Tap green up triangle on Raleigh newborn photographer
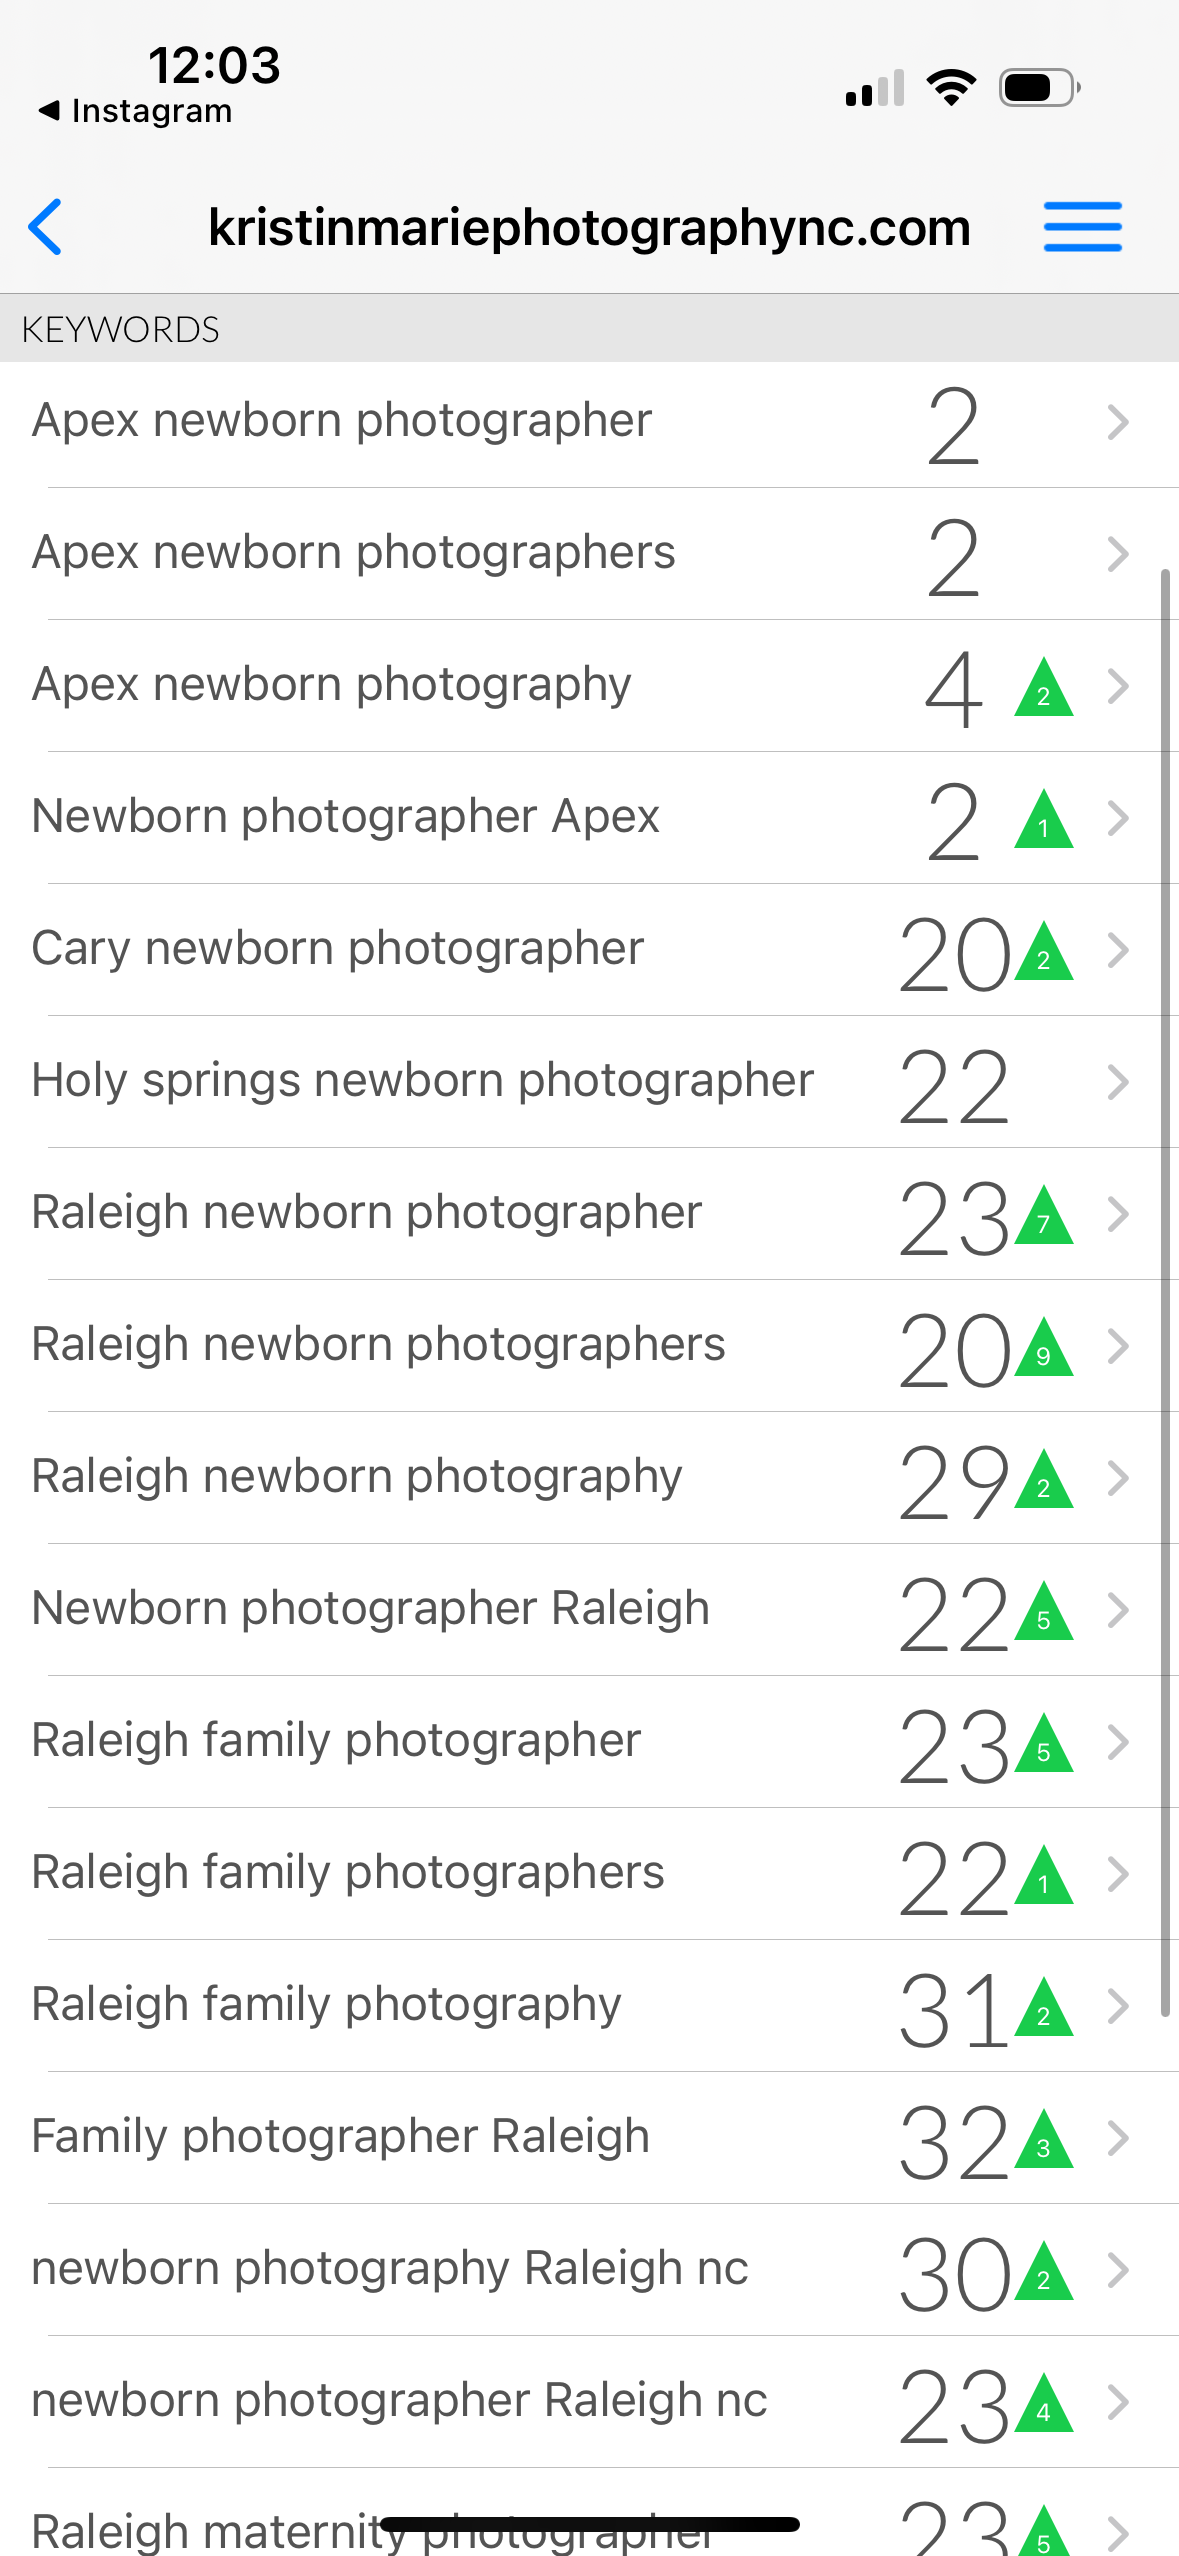This screenshot has width=1179, height=2556. [1043, 1217]
